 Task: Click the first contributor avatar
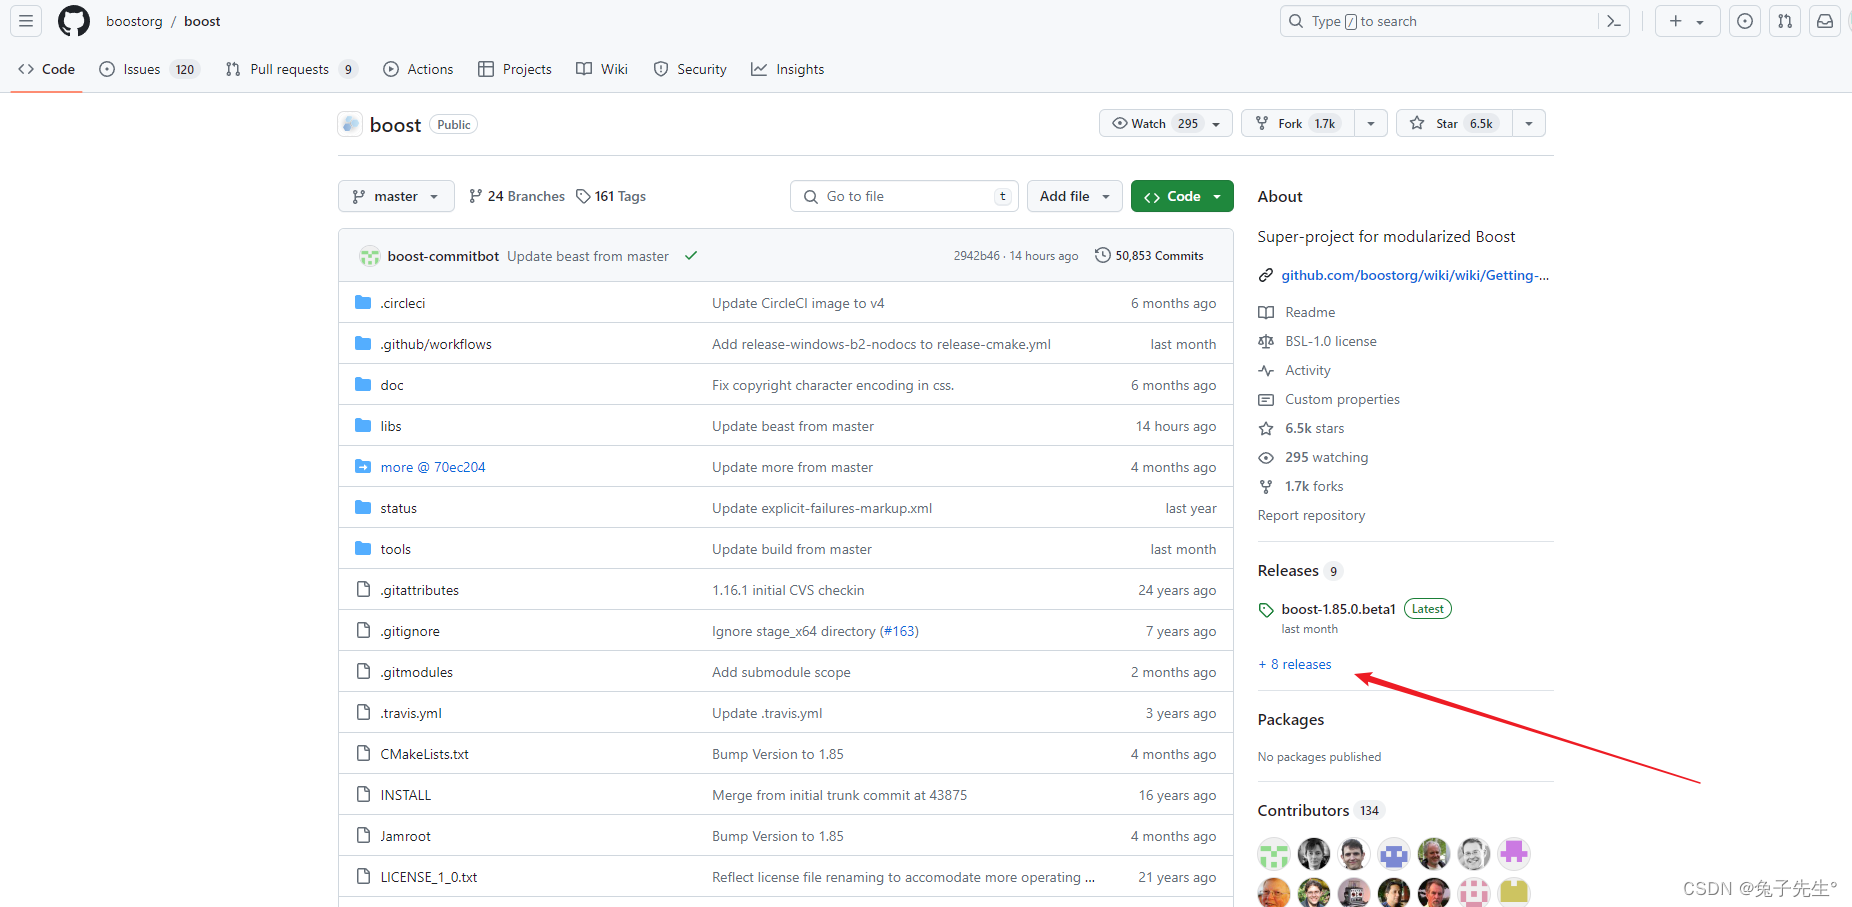1274,853
